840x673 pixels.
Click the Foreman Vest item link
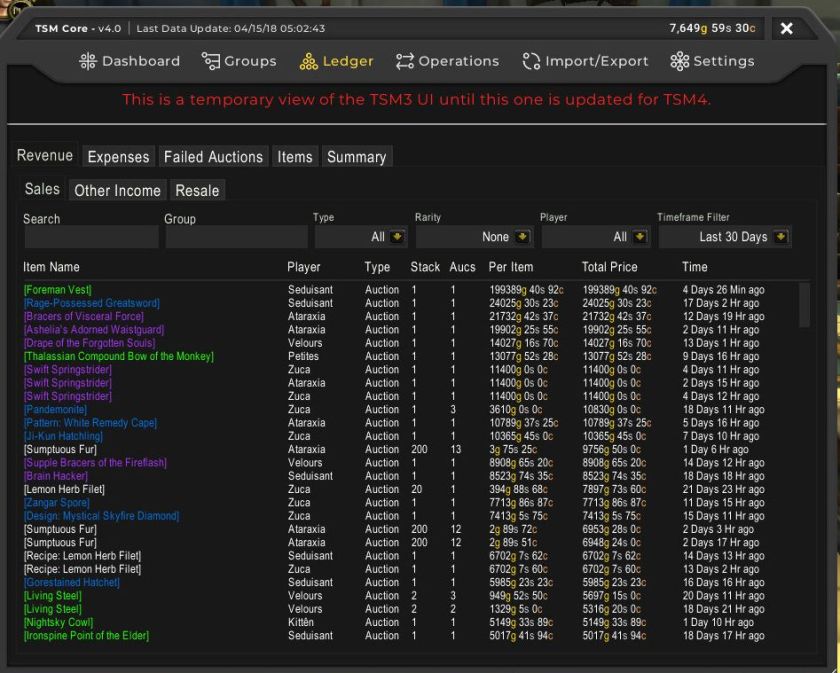click(x=57, y=290)
